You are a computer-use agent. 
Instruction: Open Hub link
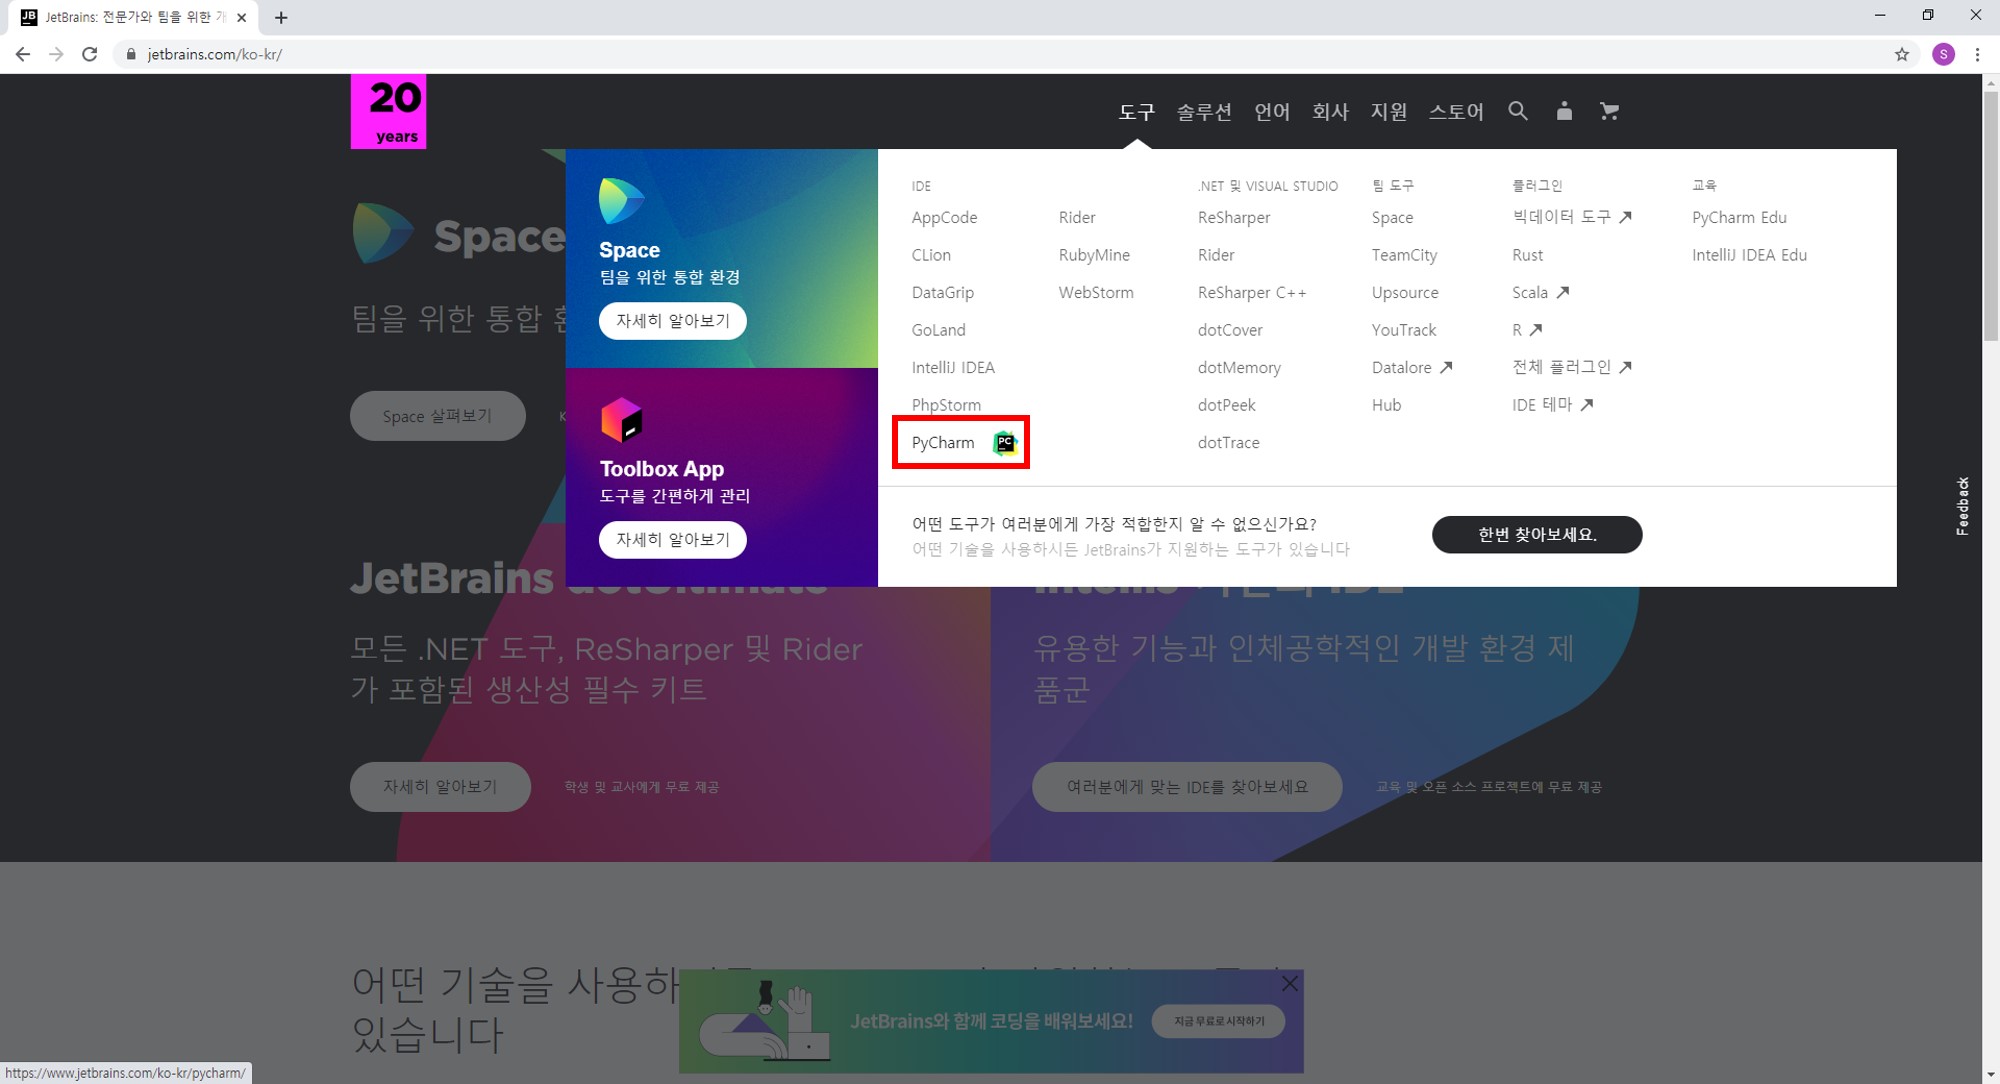pyautogui.click(x=1386, y=405)
